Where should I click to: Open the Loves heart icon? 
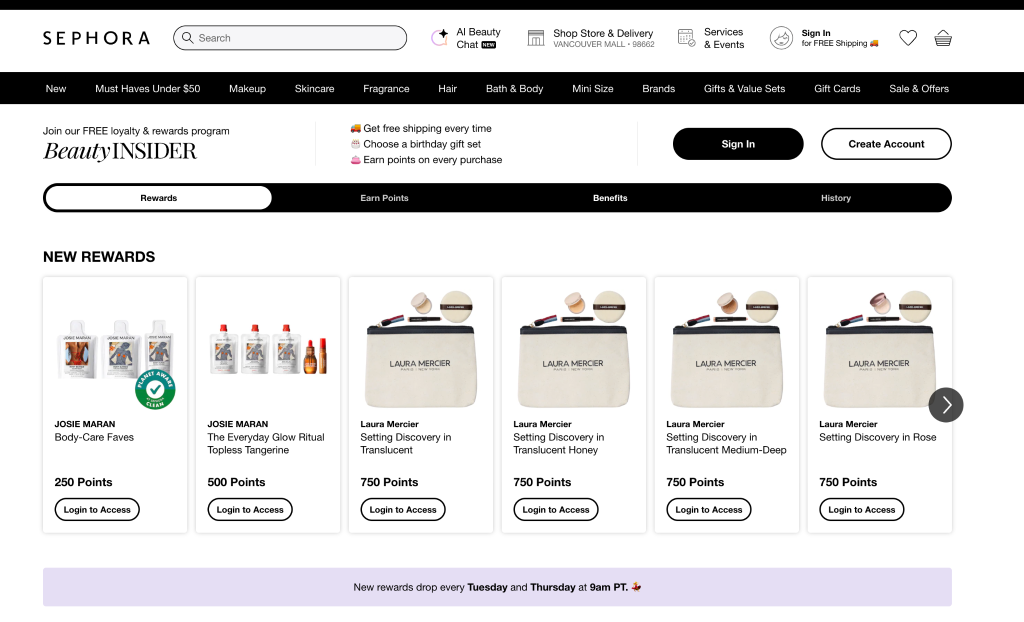click(x=908, y=38)
